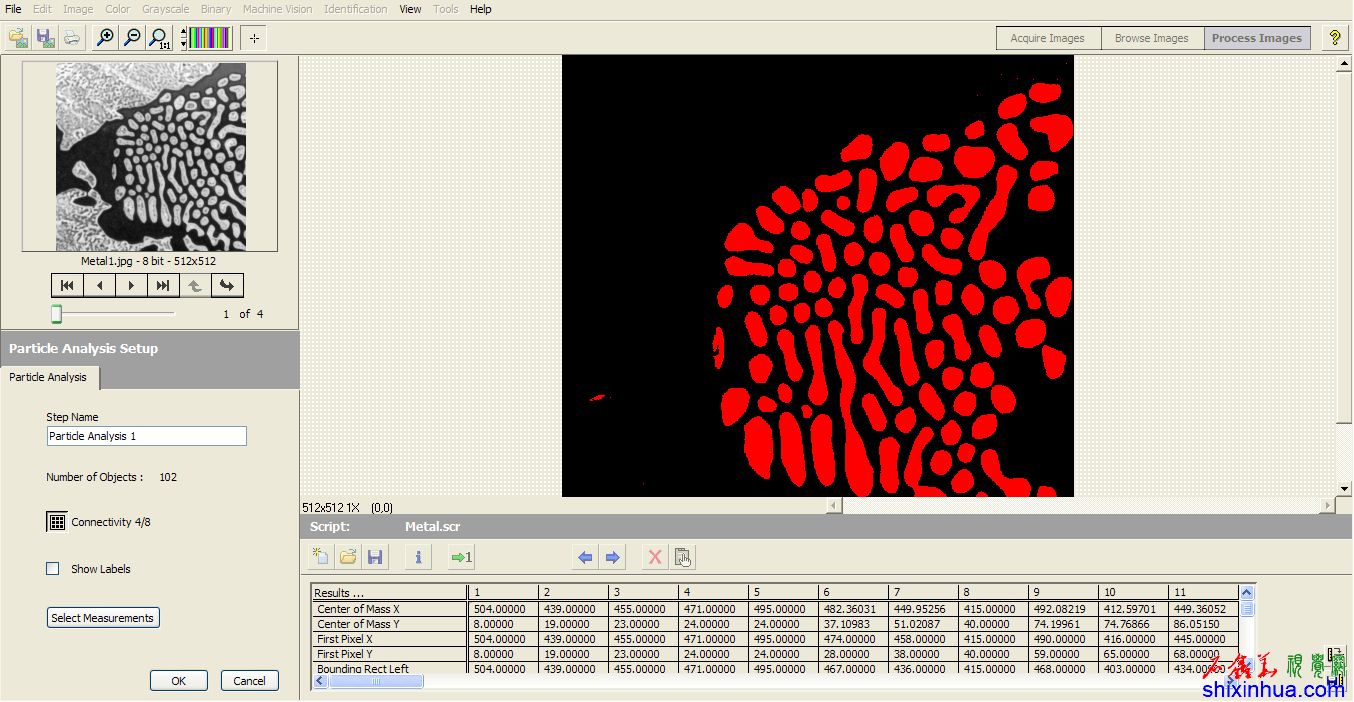Toggle the Connectivity 4/8 grid button
1354x702 pixels.
pyautogui.click(x=57, y=522)
